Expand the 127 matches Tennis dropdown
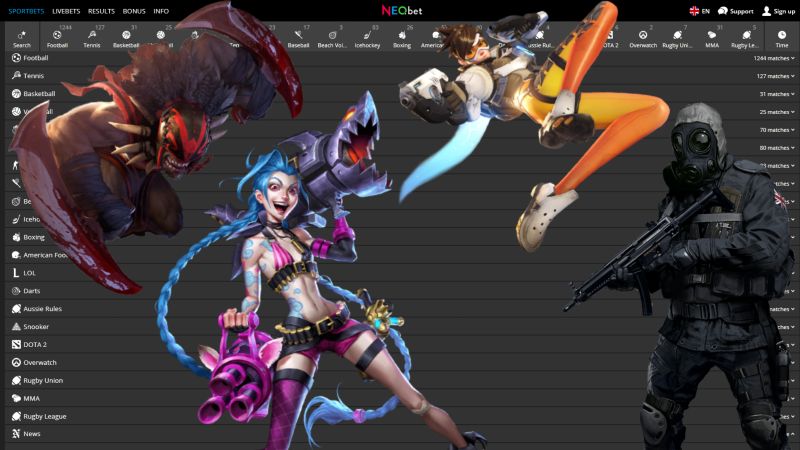 click(776, 76)
